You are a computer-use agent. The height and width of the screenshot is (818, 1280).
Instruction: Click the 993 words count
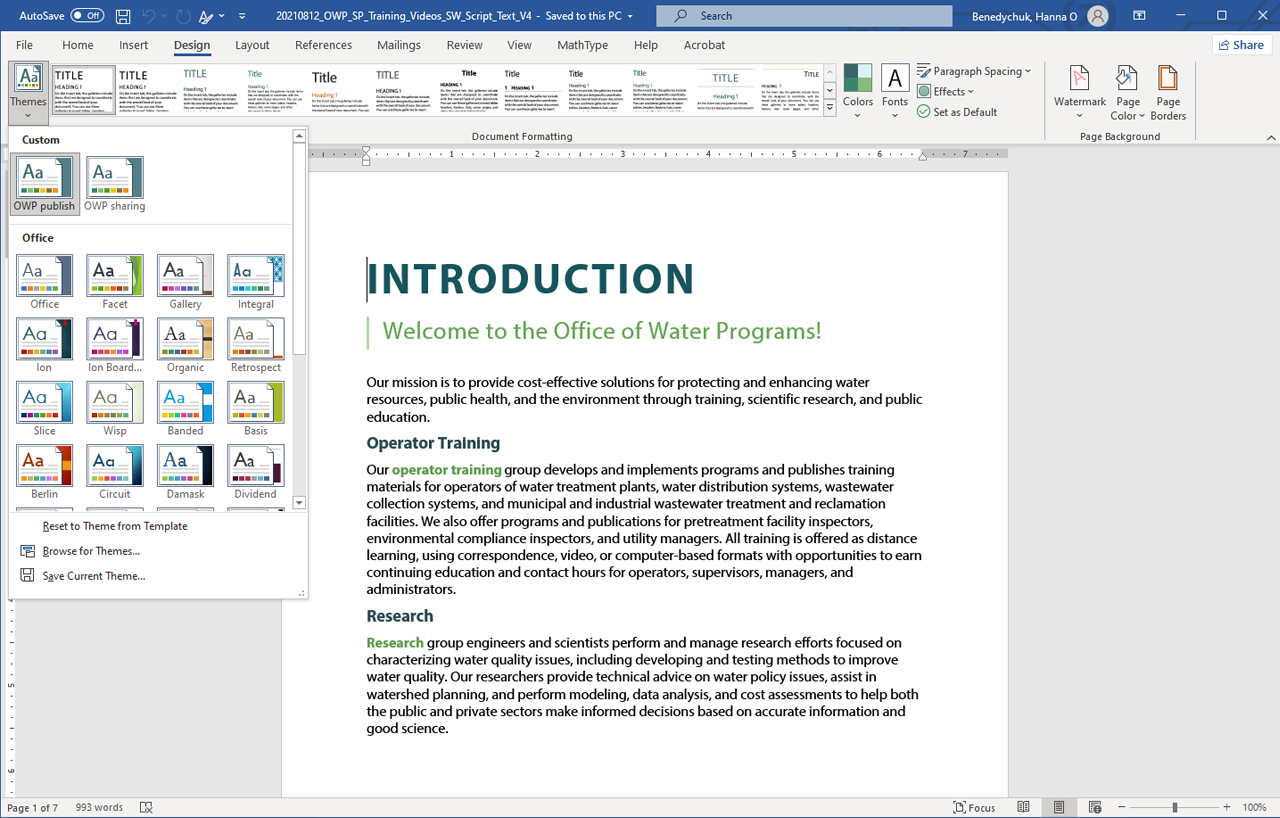tap(99, 807)
